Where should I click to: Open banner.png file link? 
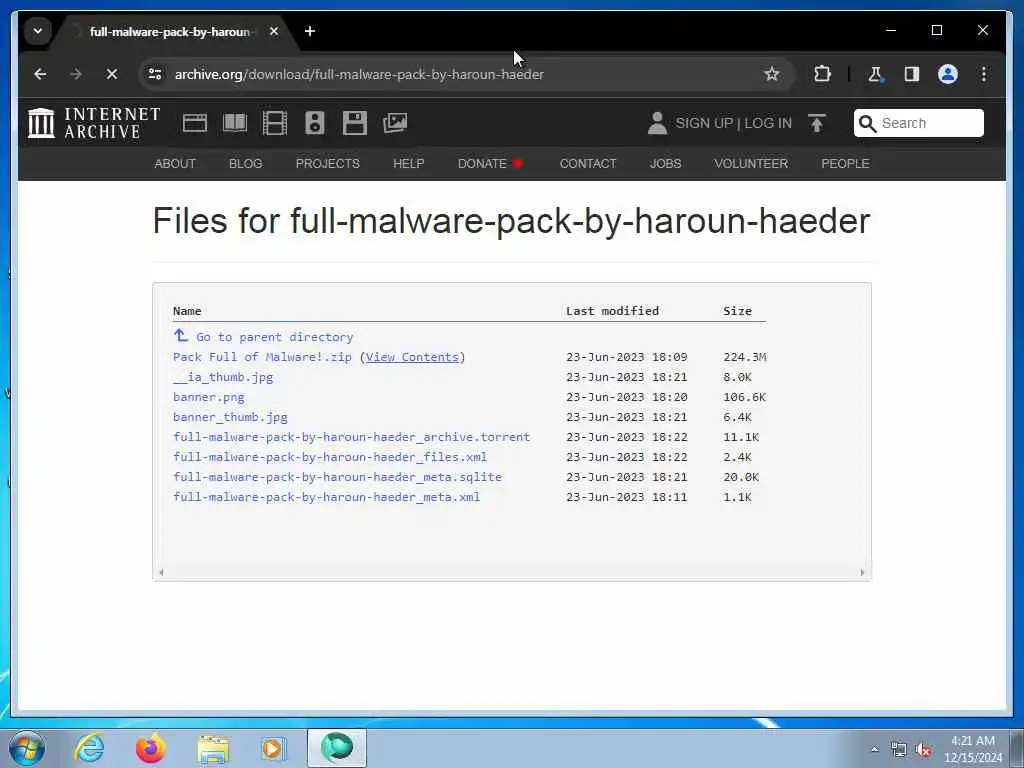209,397
